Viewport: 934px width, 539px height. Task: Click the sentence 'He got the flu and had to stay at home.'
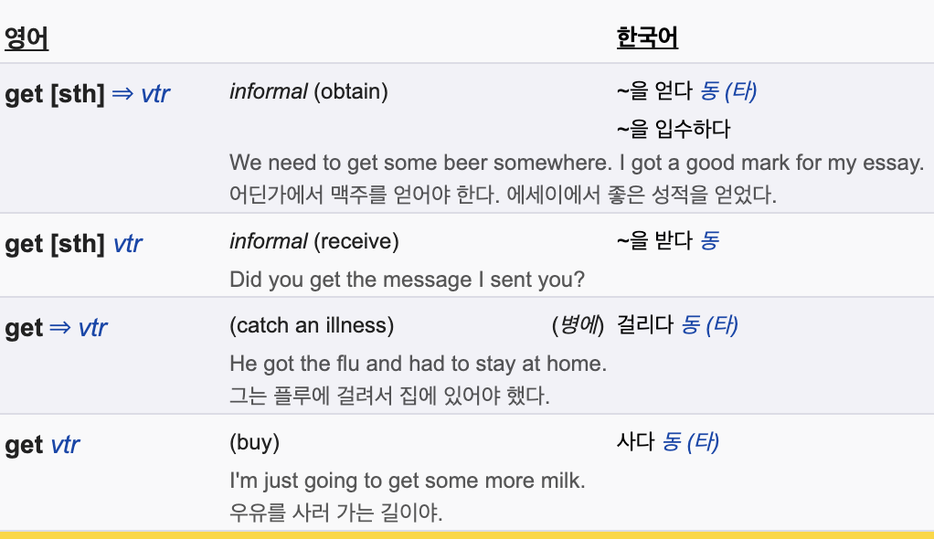[x=418, y=363]
